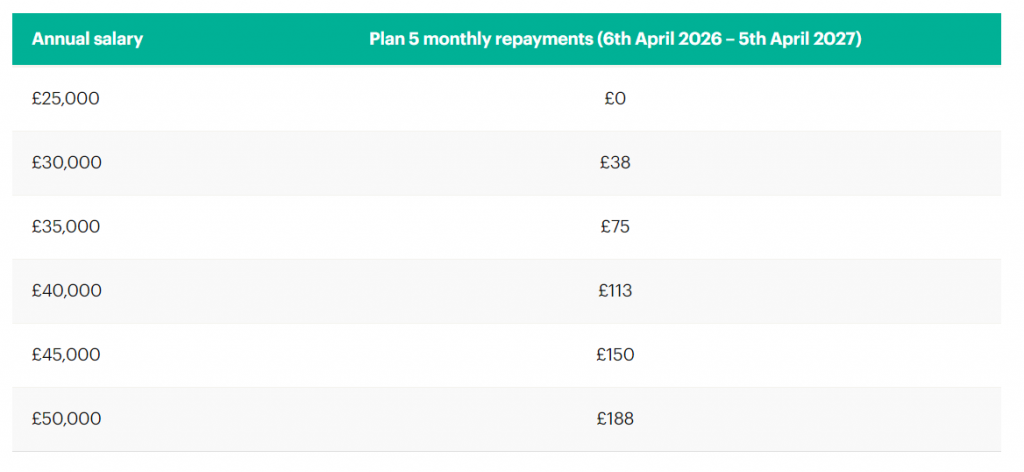Viewport: 1024px width, 472px height.
Task: Select the £25,000 annual salary cell
Action: [66, 98]
